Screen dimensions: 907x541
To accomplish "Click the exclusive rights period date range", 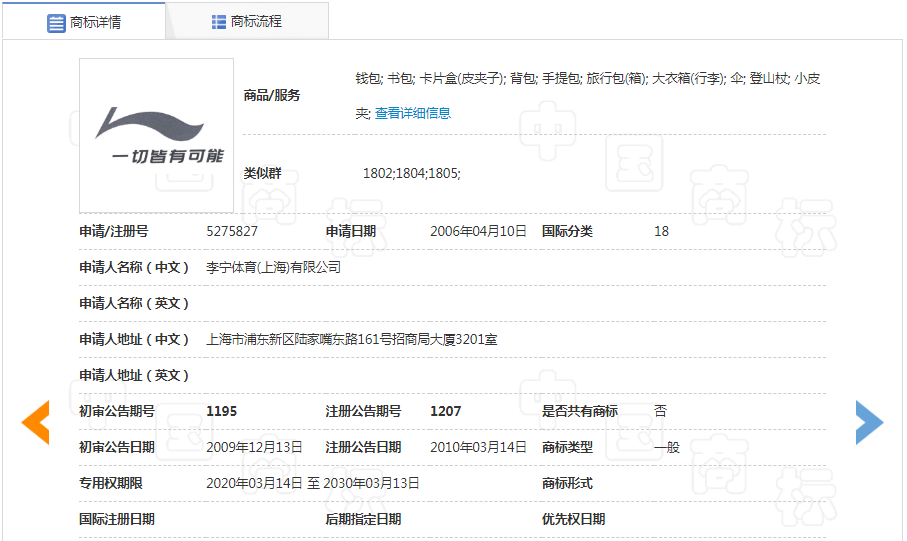I will pos(312,483).
